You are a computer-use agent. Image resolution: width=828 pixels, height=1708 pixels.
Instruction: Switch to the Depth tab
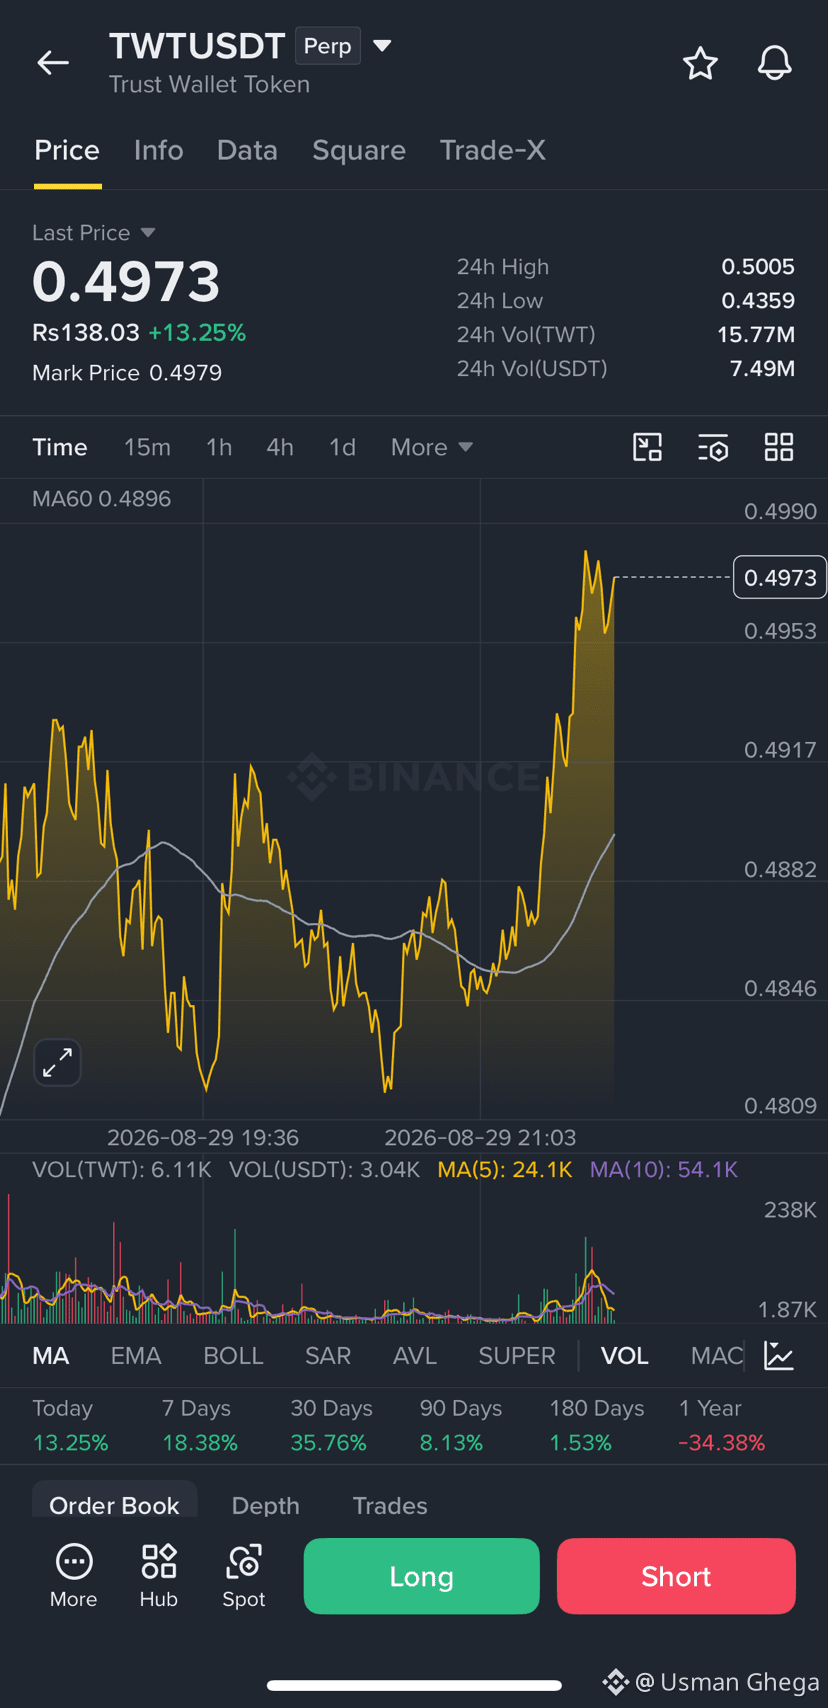tap(266, 1505)
